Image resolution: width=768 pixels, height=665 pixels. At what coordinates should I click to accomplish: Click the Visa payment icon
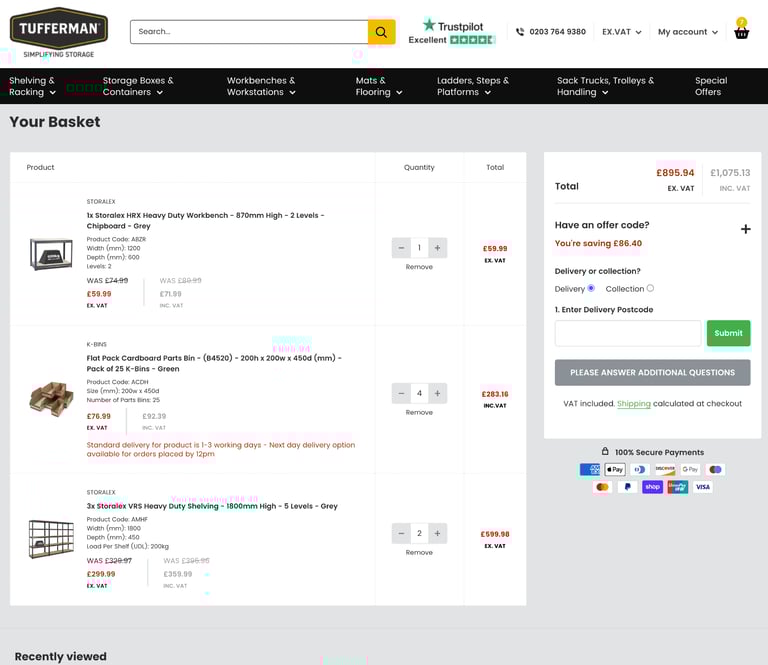pos(703,487)
